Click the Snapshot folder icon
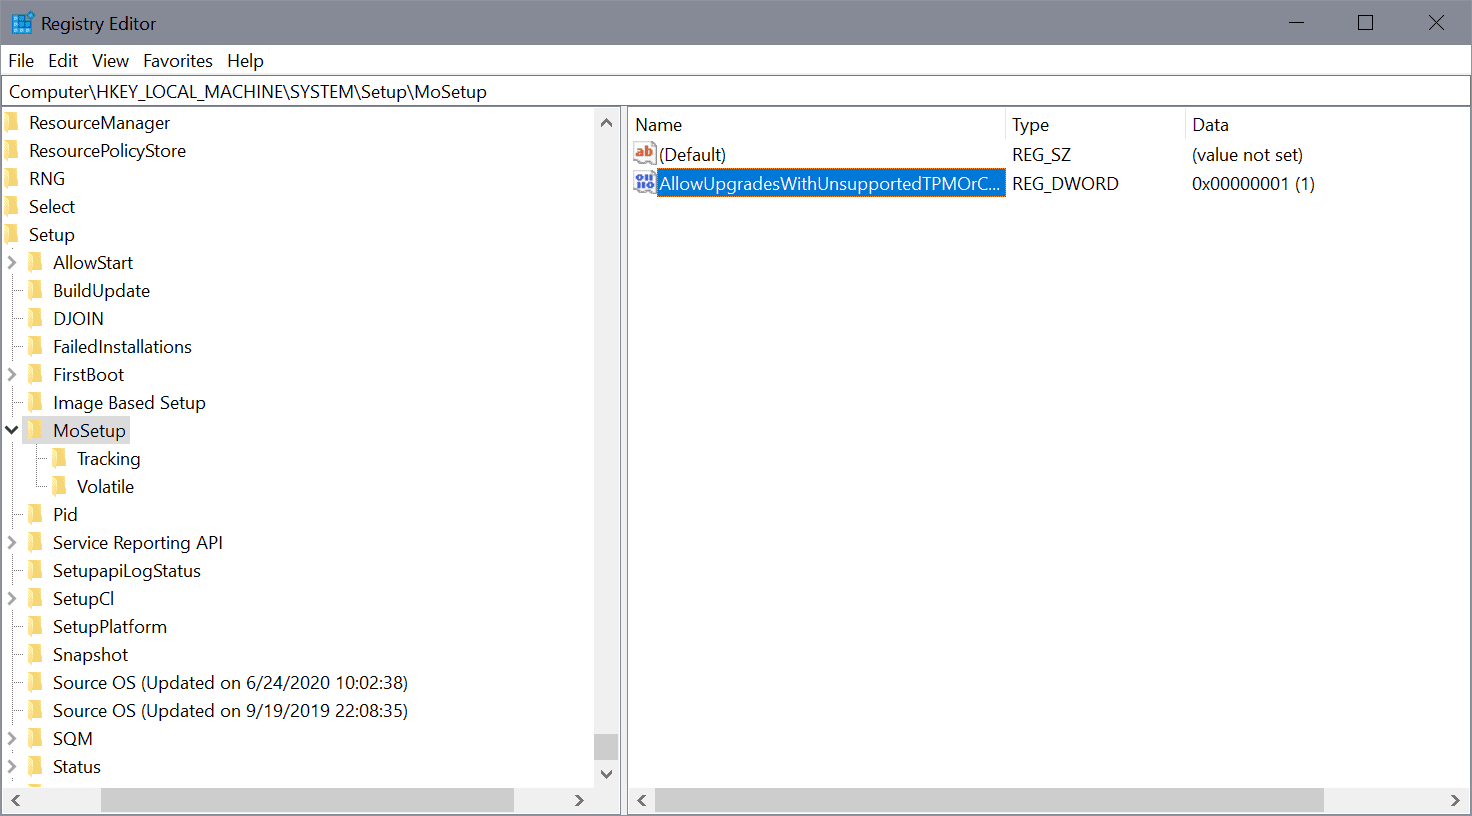The height and width of the screenshot is (816, 1472). [36, 655]
